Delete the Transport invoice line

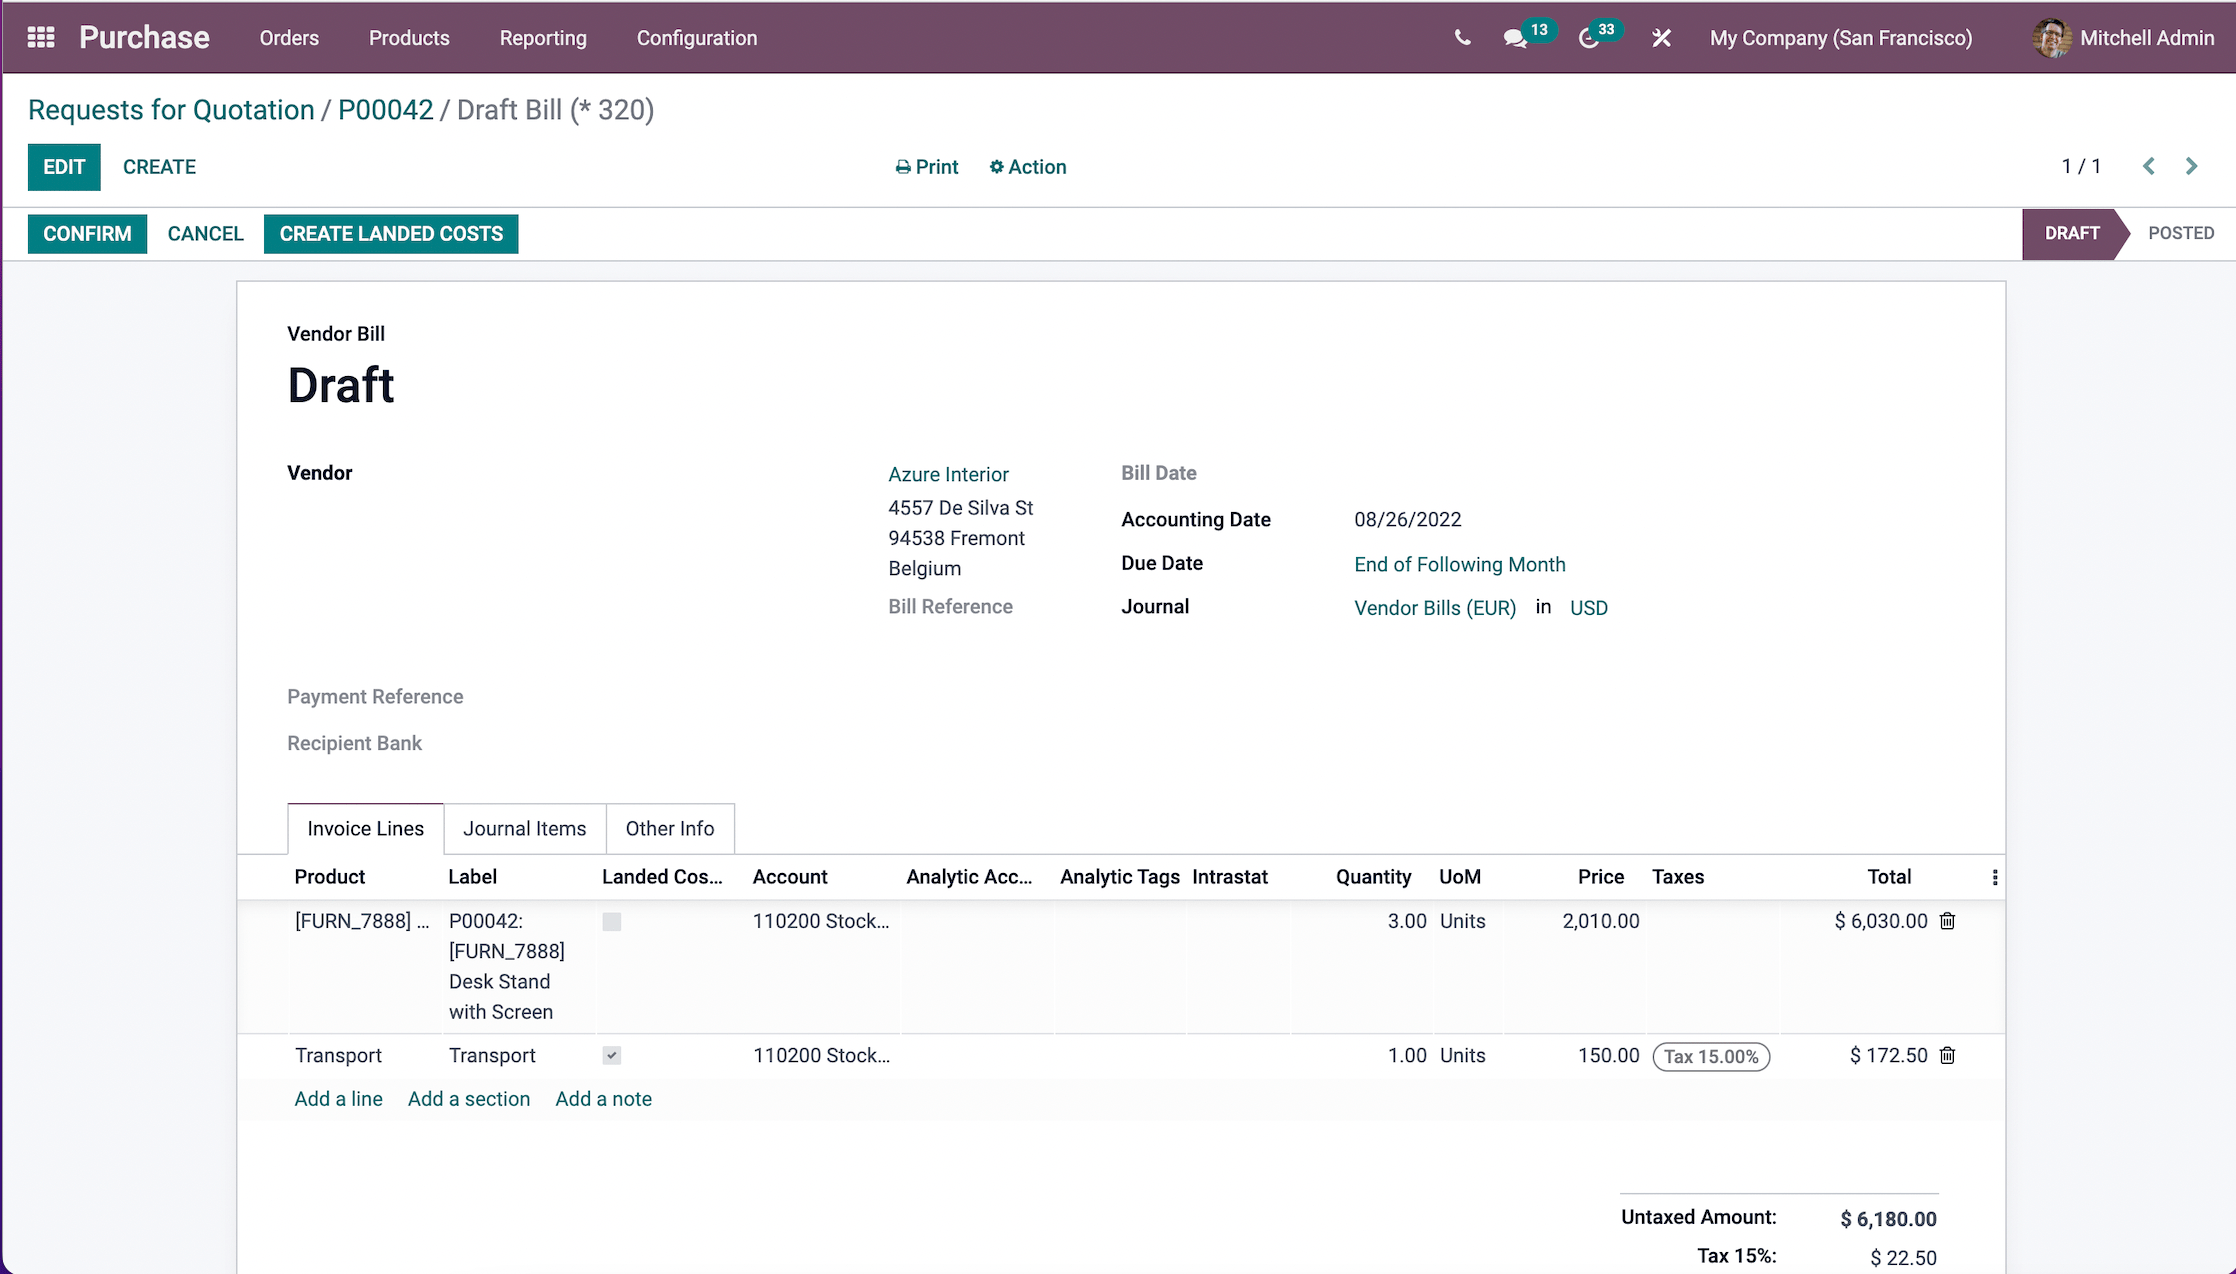[x=1947, y=1055]
